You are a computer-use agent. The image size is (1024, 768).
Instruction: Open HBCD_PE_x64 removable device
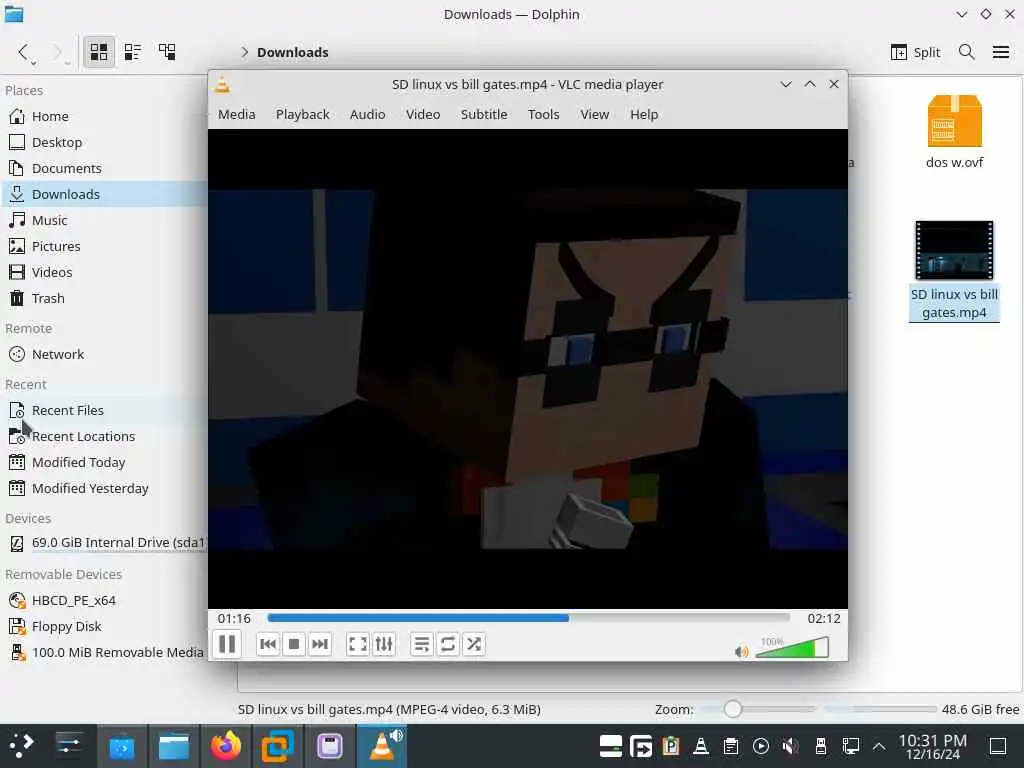(104, 600)
